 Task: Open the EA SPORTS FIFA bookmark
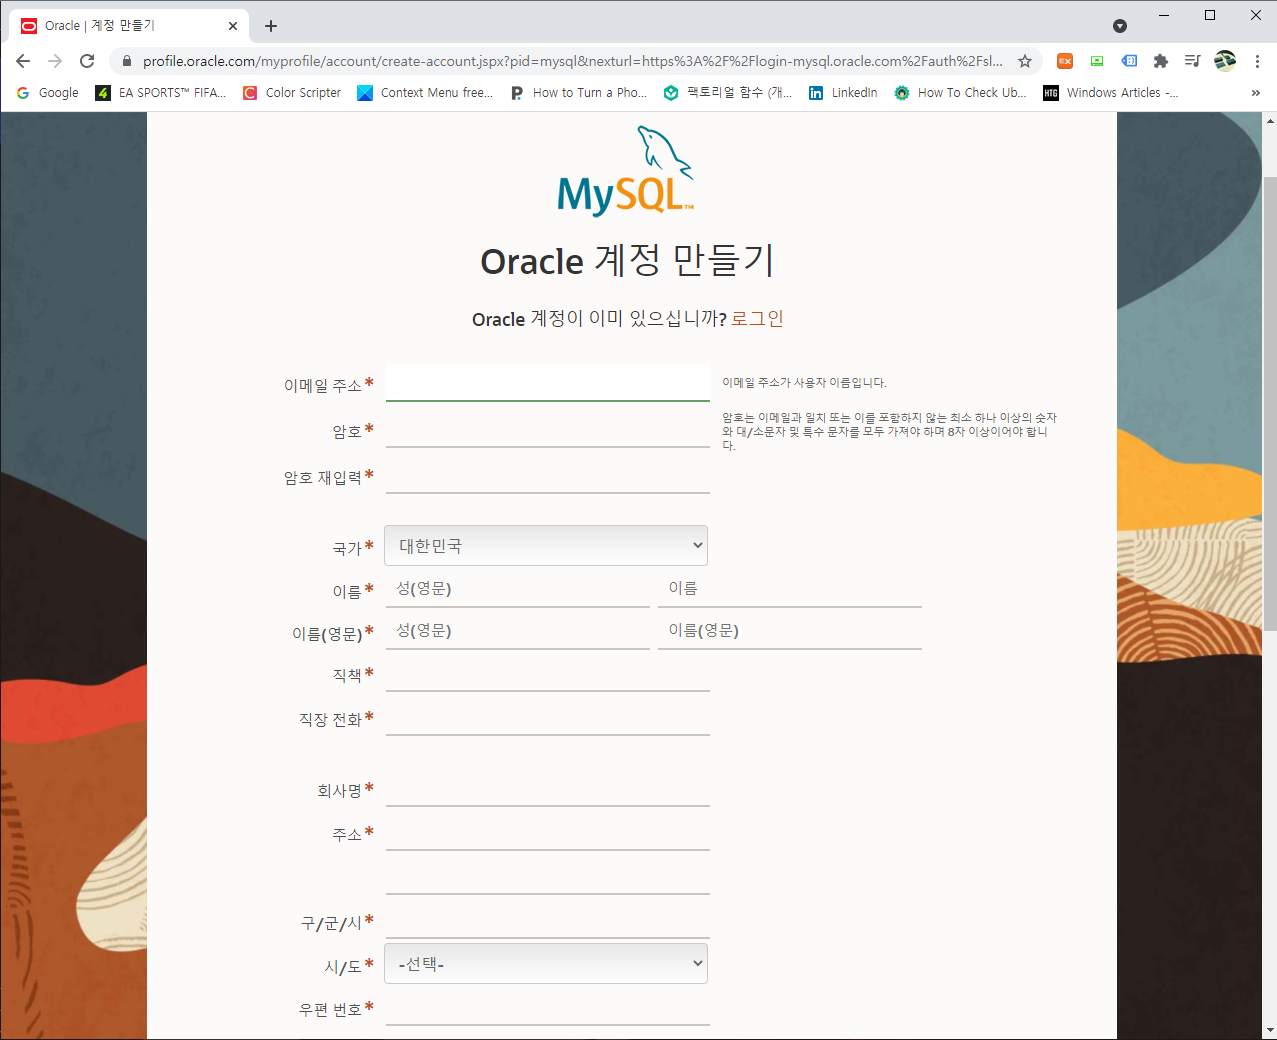(161, 93)
